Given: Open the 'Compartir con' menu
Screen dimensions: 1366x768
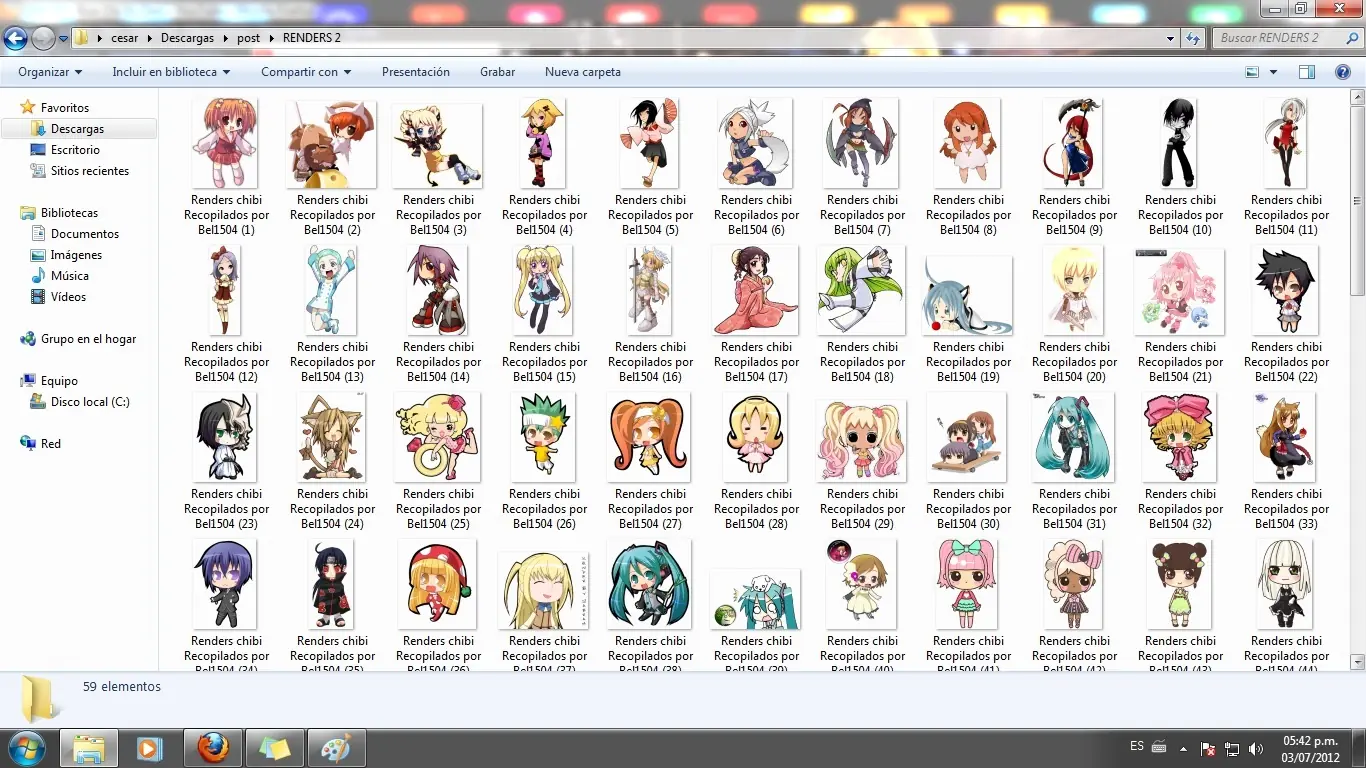Looking at the screenshot, I should [x=306, y=72].
